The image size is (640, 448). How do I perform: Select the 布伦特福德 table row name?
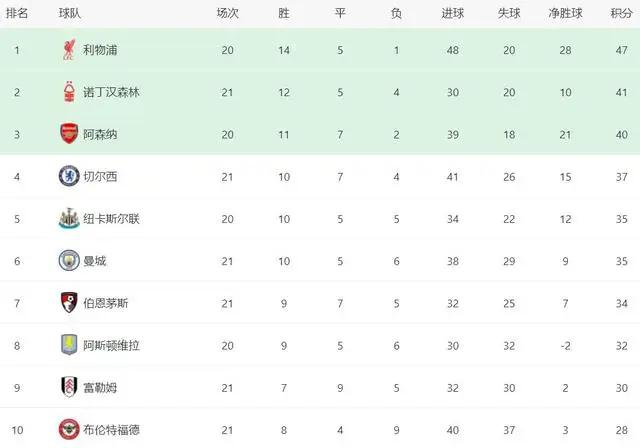coord(111,430)
